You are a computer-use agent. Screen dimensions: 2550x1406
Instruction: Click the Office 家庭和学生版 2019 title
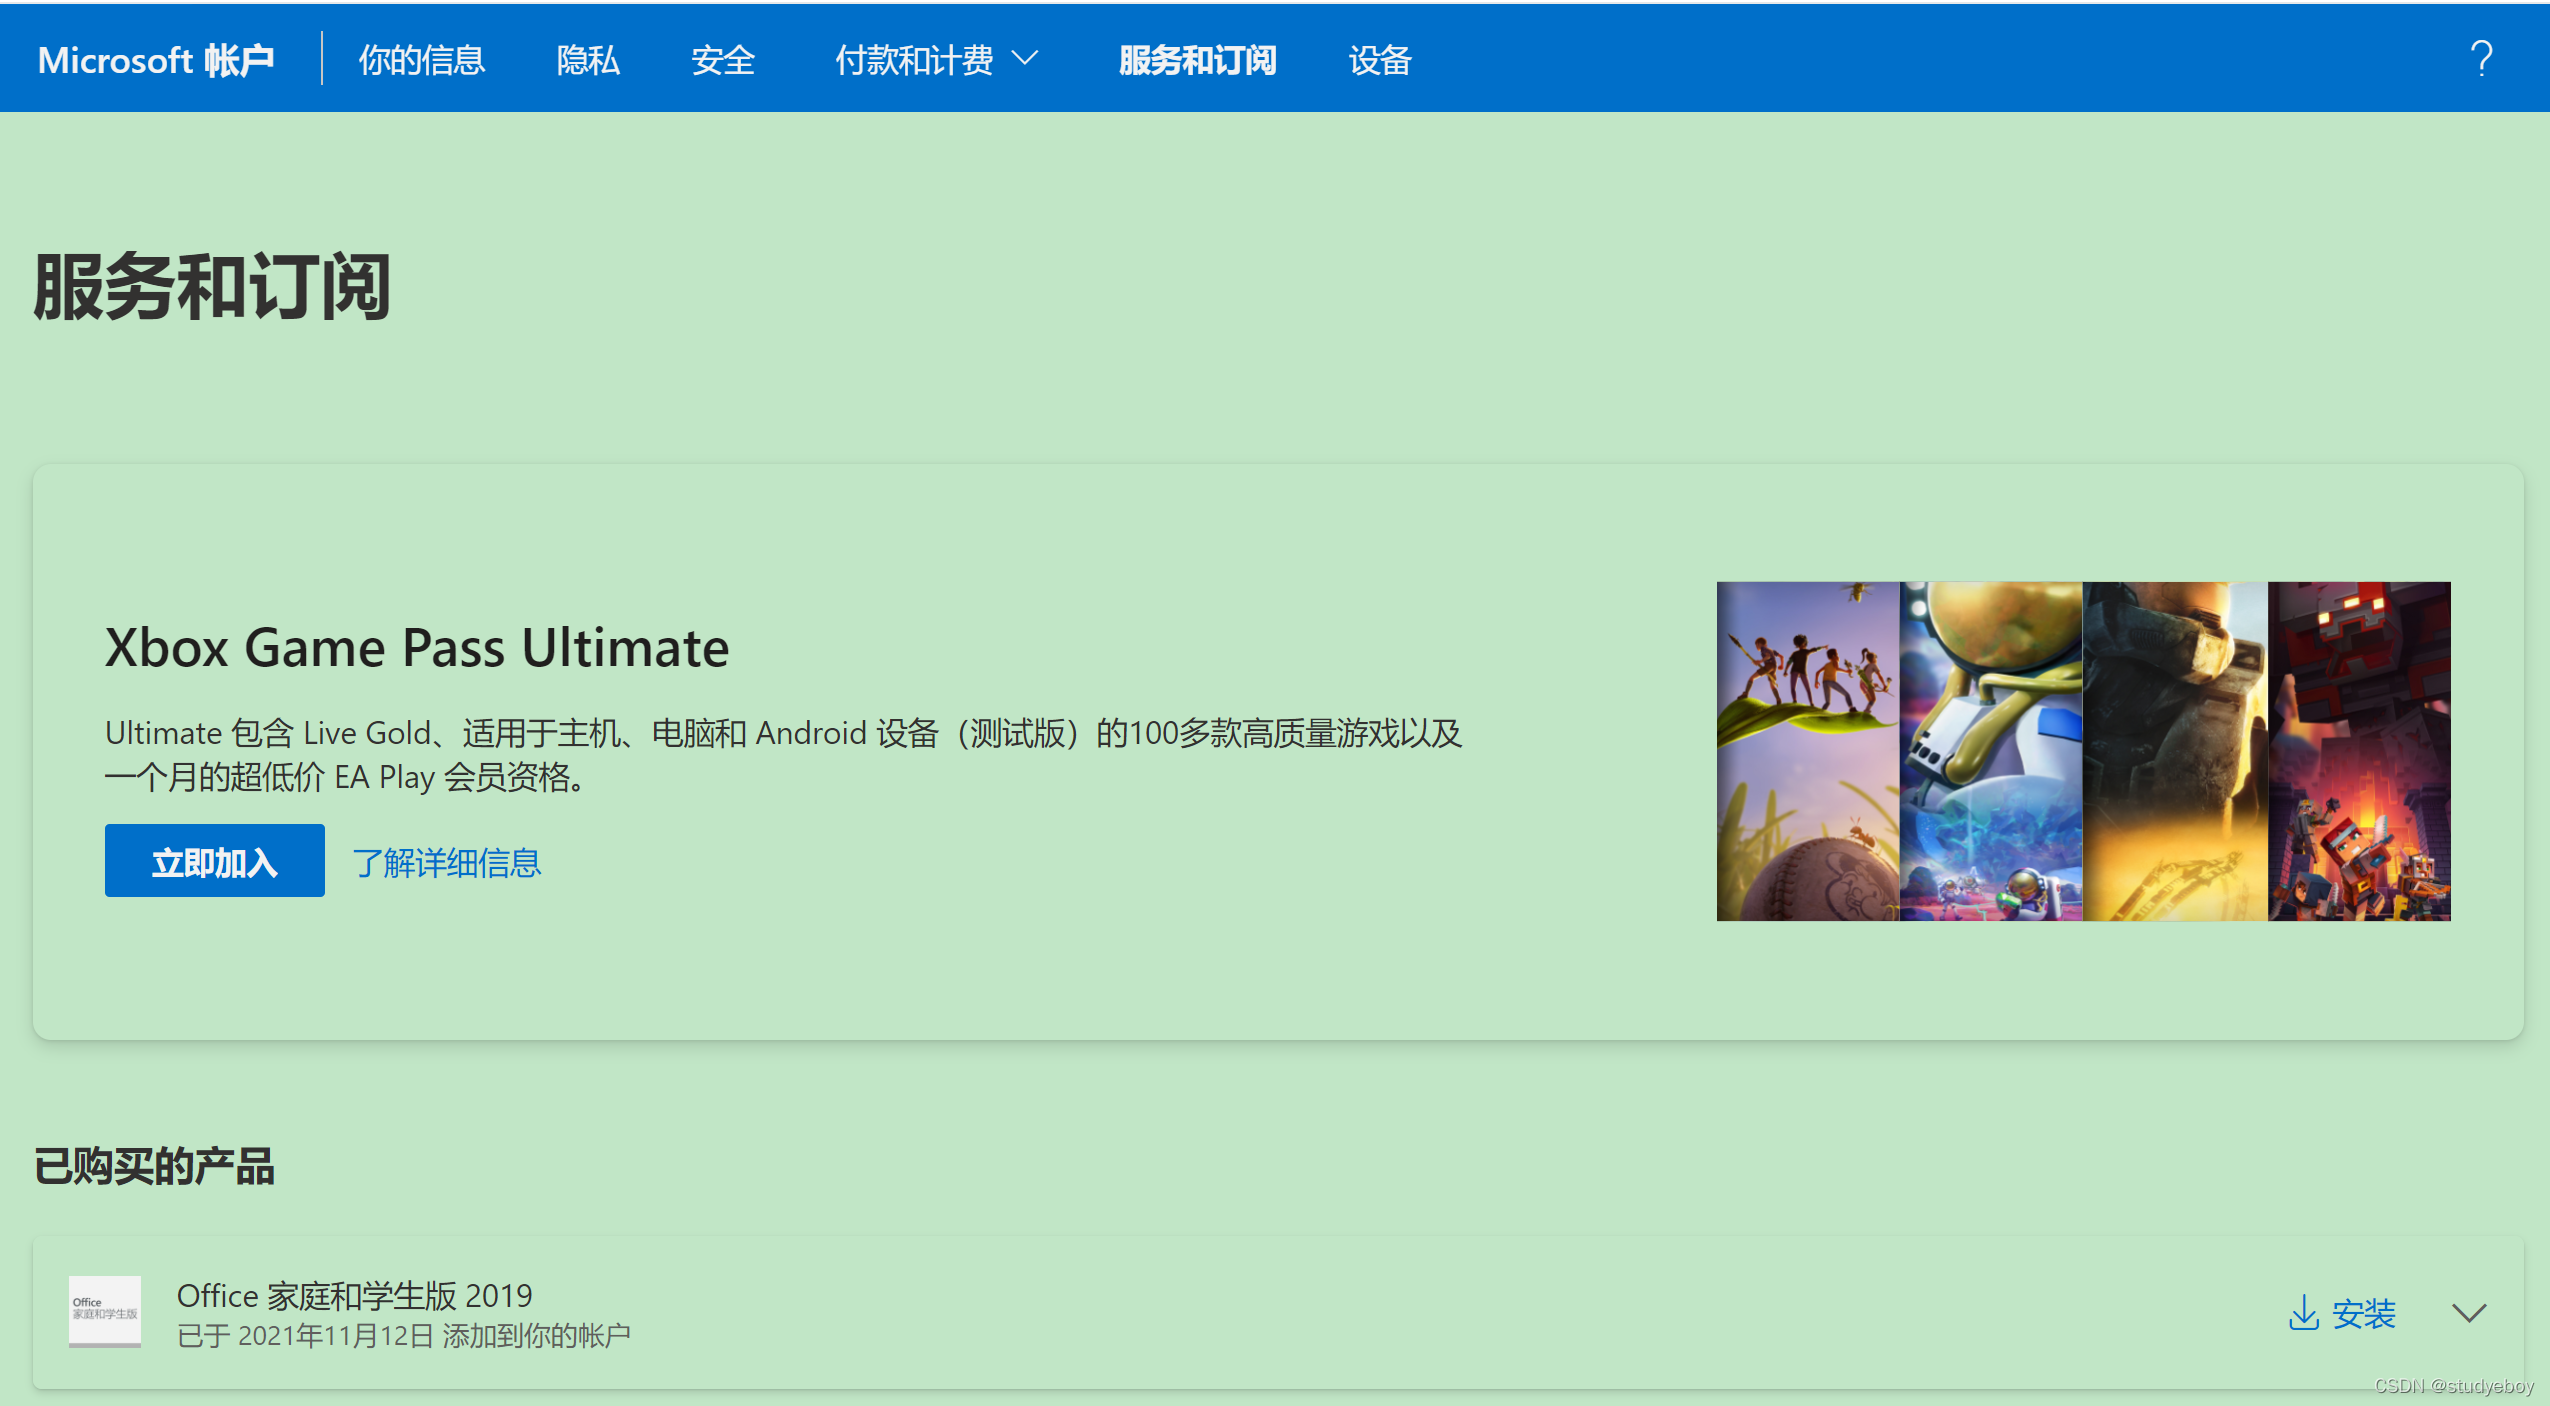pyautogui.click(x=354, y=1295)
